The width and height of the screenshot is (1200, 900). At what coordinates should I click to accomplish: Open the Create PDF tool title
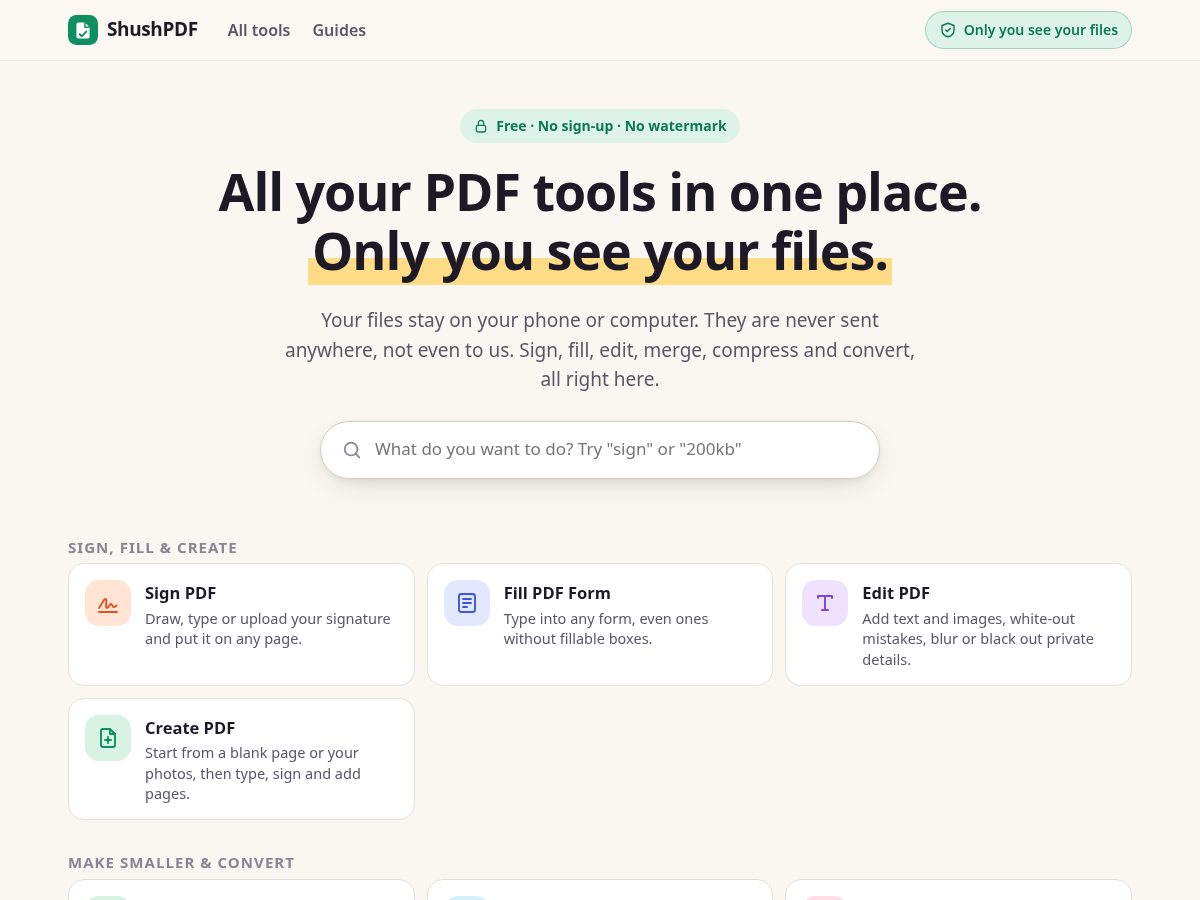(x=190, y=728)
